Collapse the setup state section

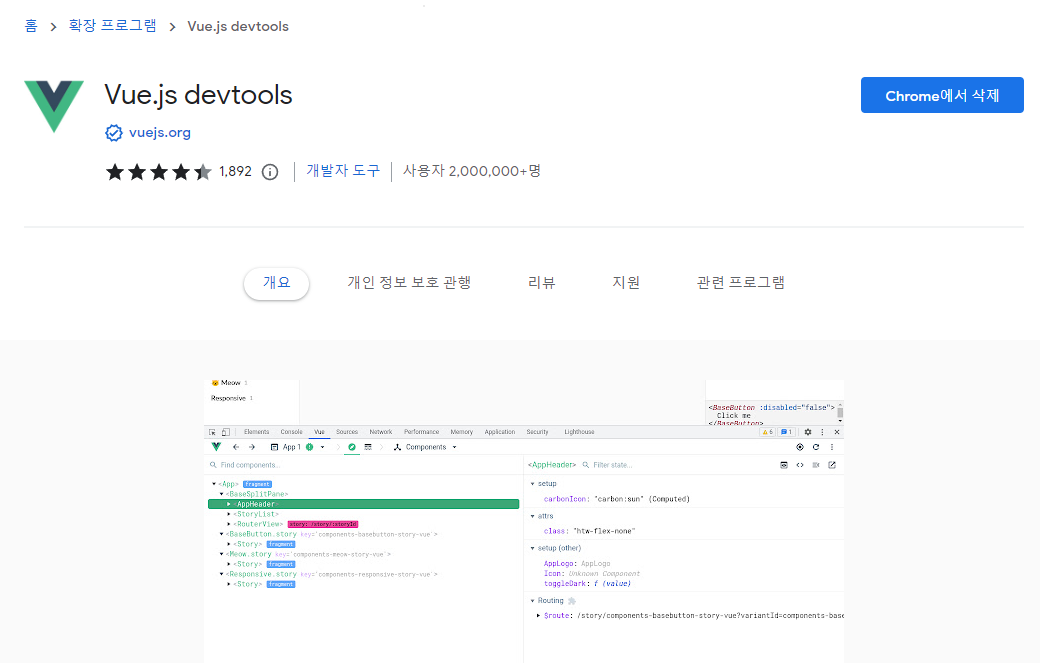click(533, 483)
